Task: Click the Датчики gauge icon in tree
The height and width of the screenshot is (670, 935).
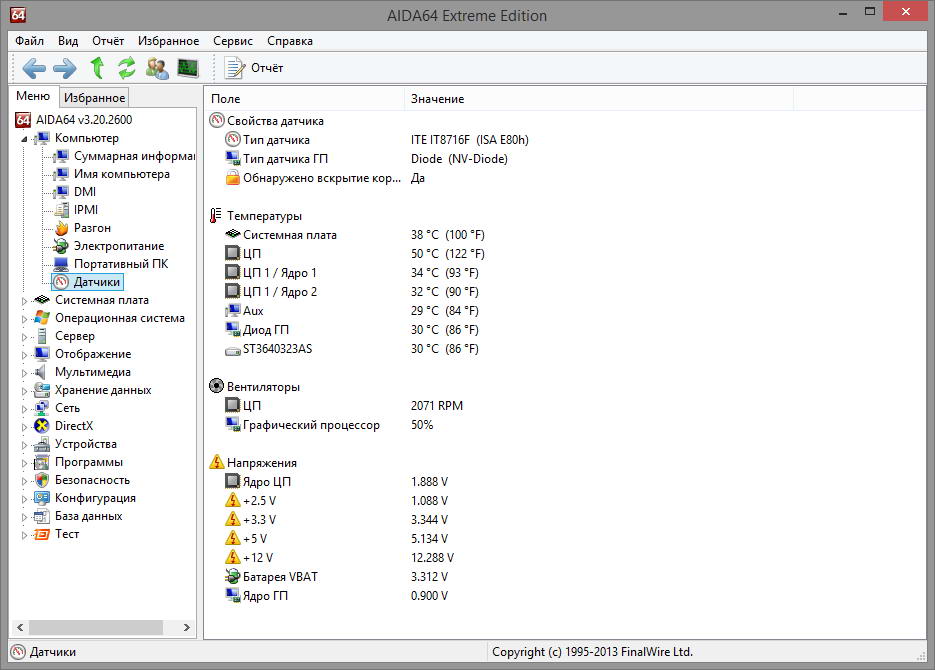Action: tap(61, 282)
